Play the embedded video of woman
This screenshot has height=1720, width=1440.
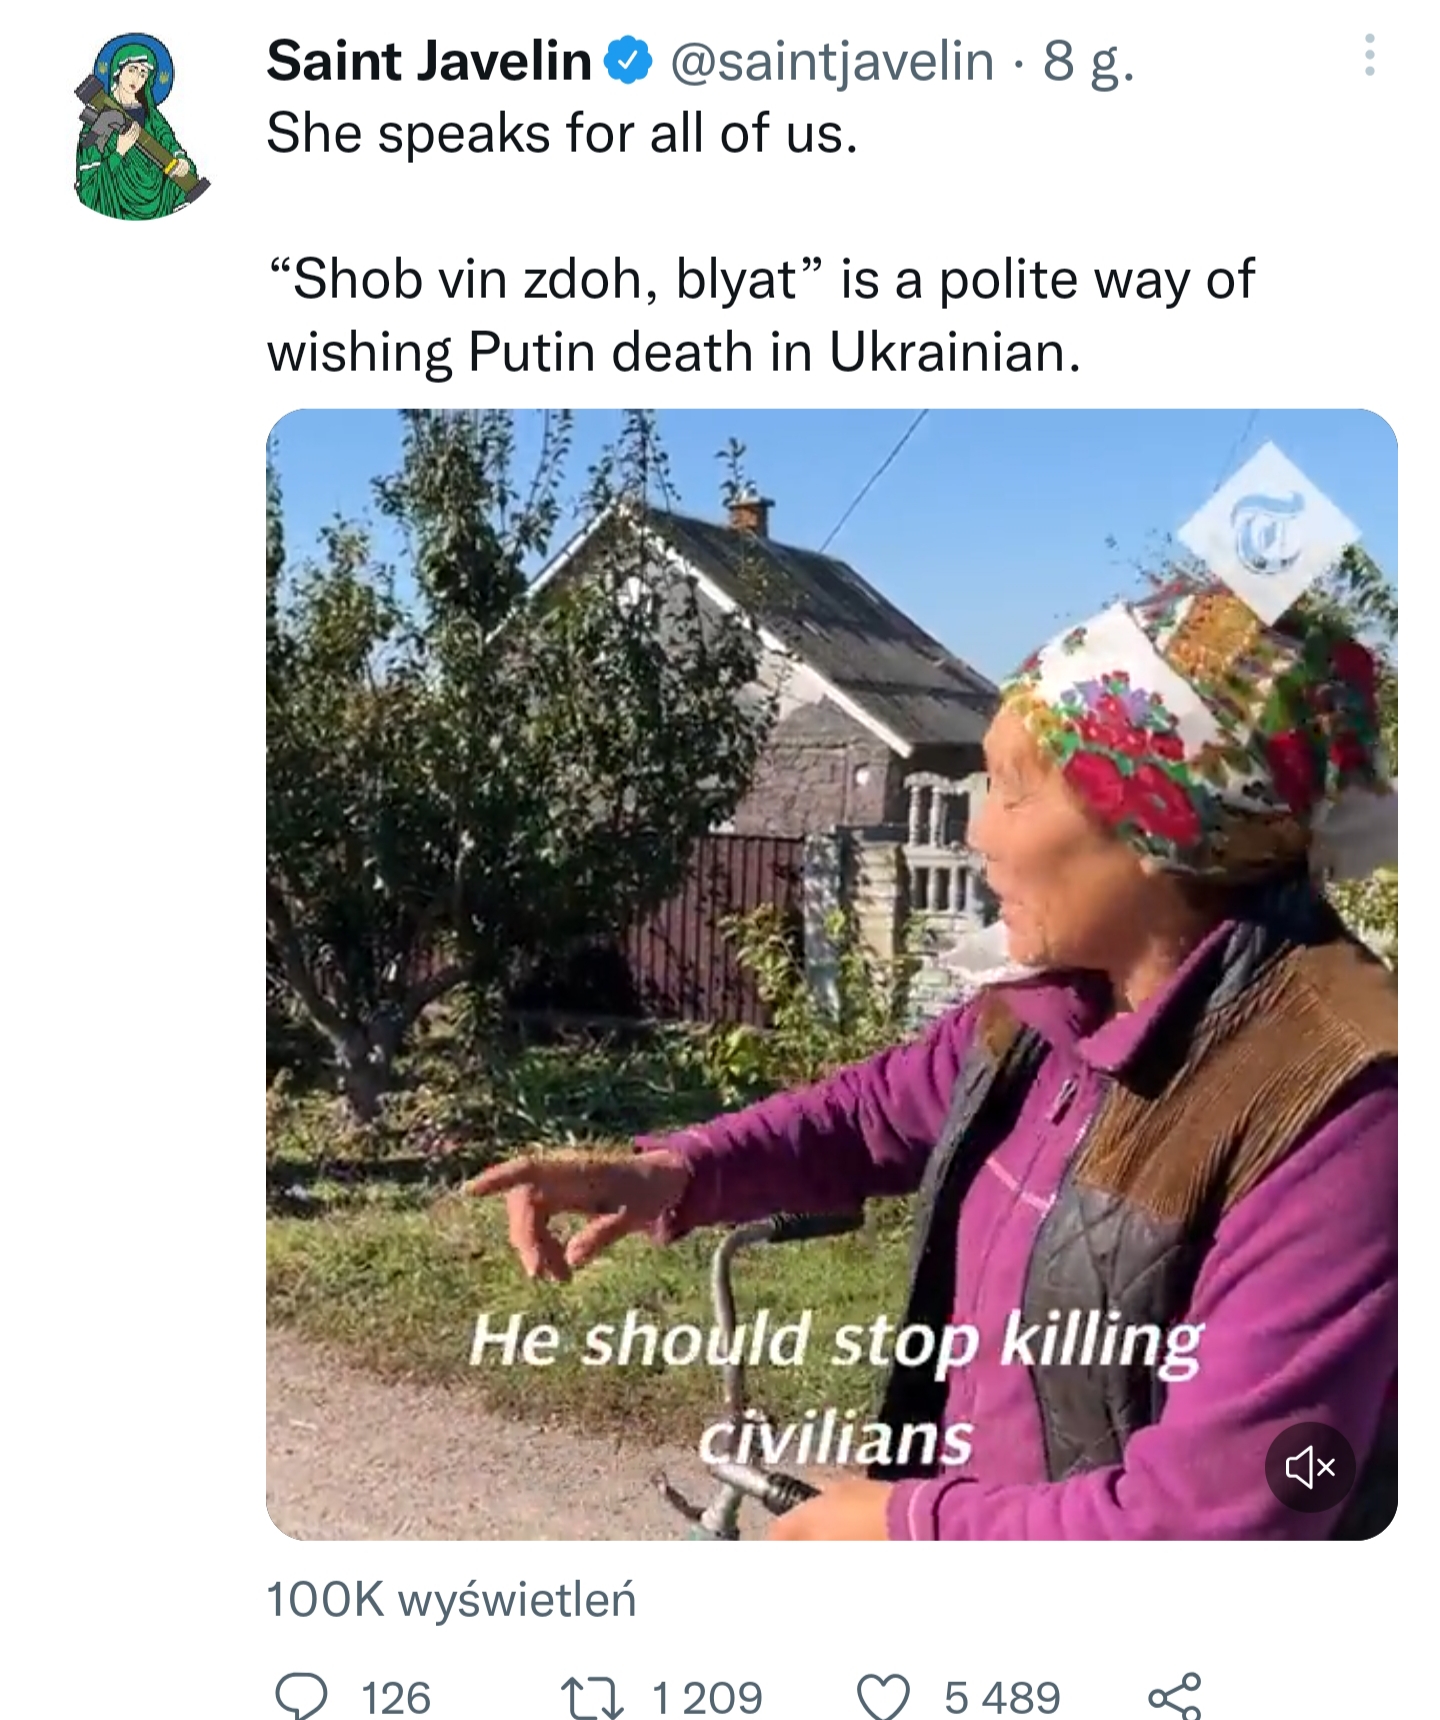[x=831, y=974]
